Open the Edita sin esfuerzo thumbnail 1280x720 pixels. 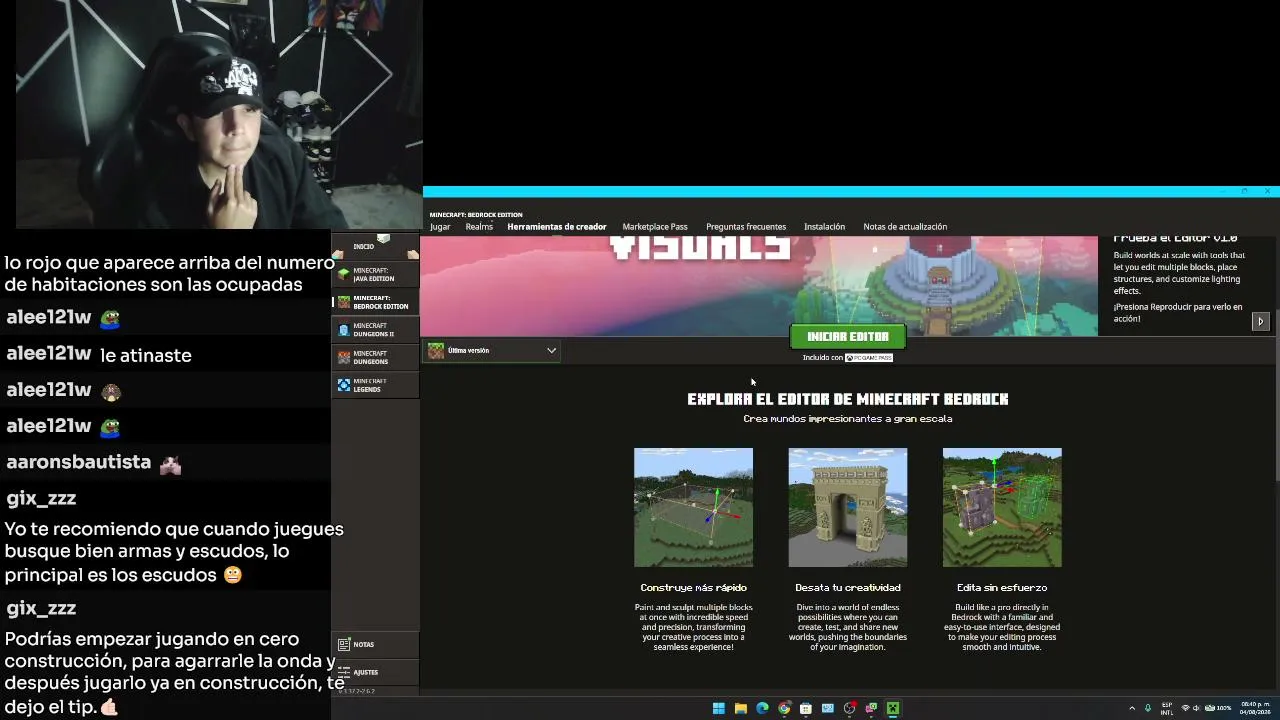[1002, 507]
